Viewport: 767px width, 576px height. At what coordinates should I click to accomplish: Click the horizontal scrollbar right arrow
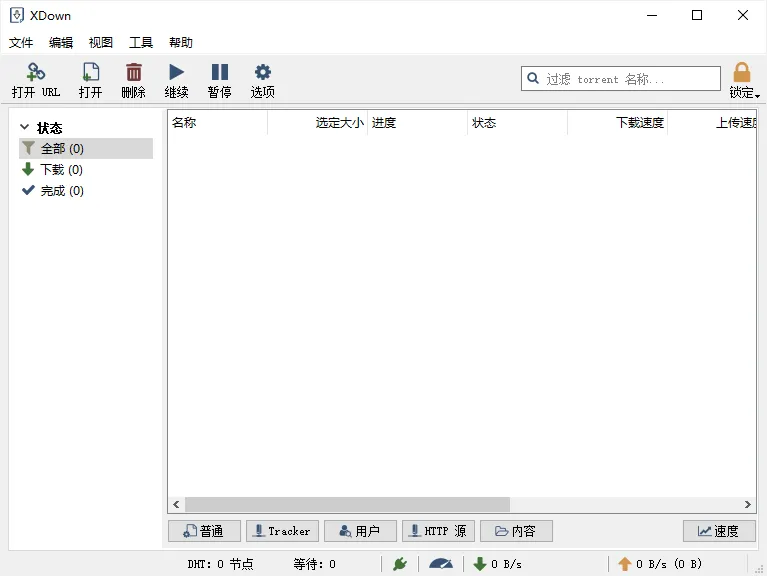[747, 504]
